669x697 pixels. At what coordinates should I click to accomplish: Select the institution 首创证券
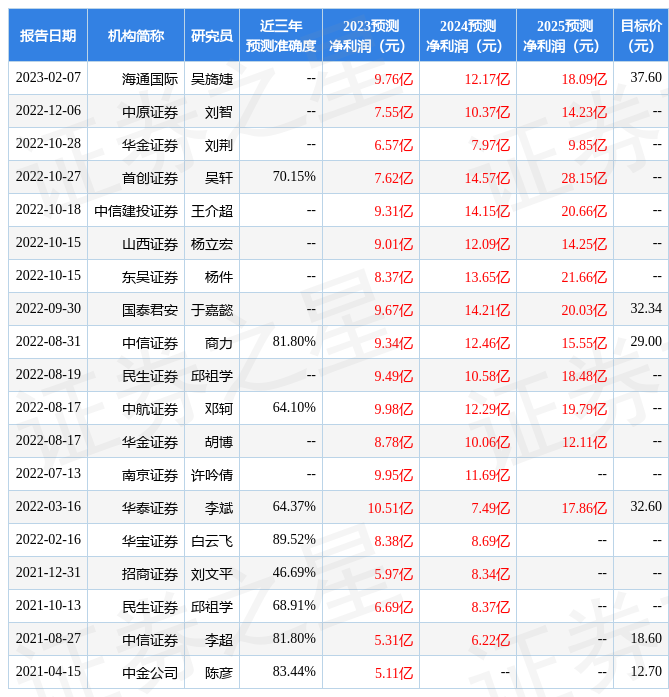150,178
